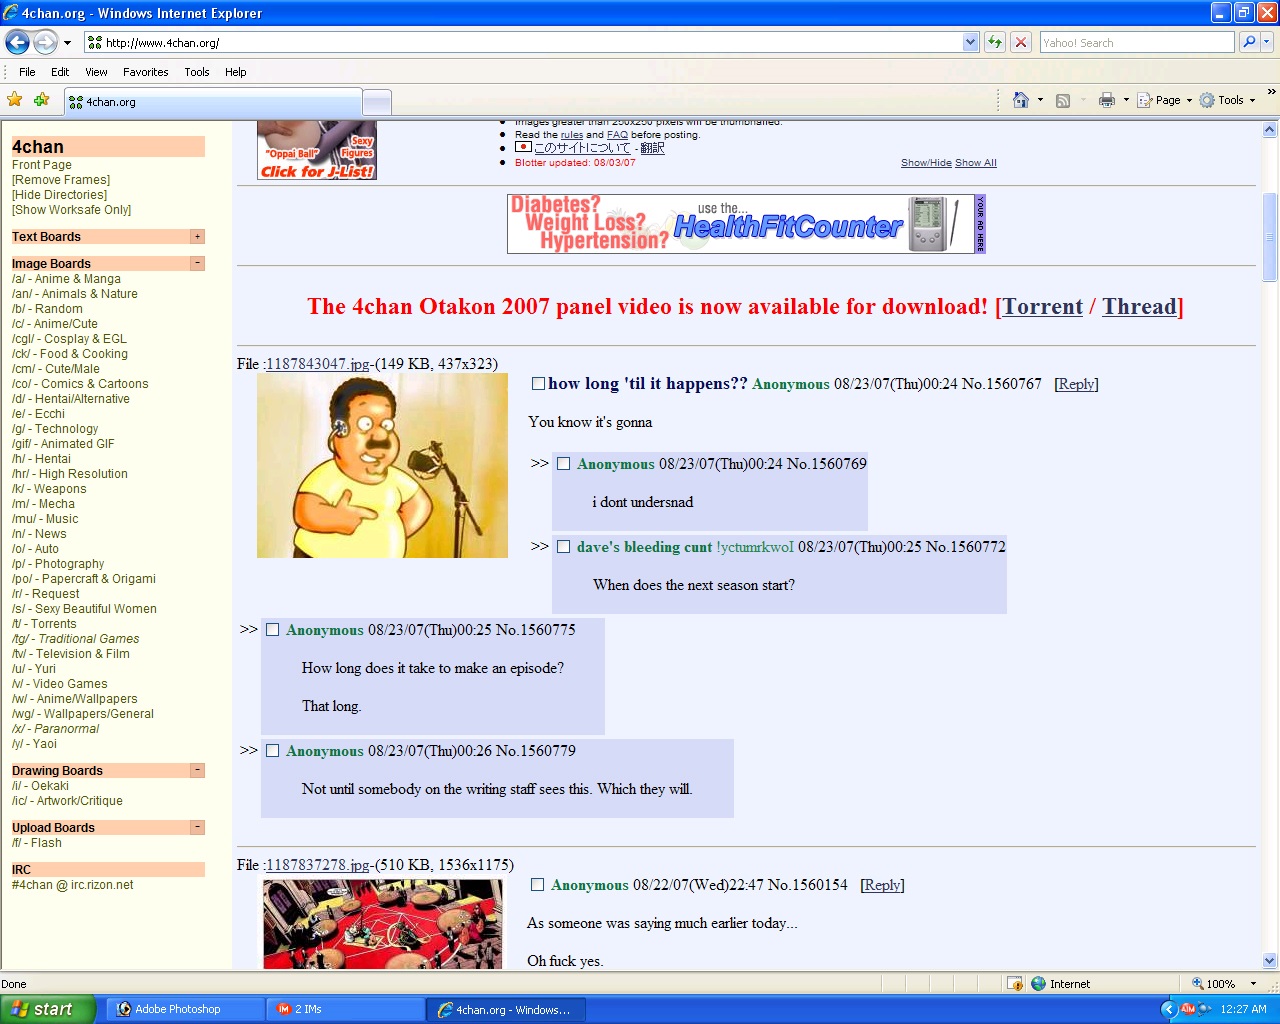Collapse the Drawing Boards section
This screenshot has width=1280, height=1024.
[197, 771]
